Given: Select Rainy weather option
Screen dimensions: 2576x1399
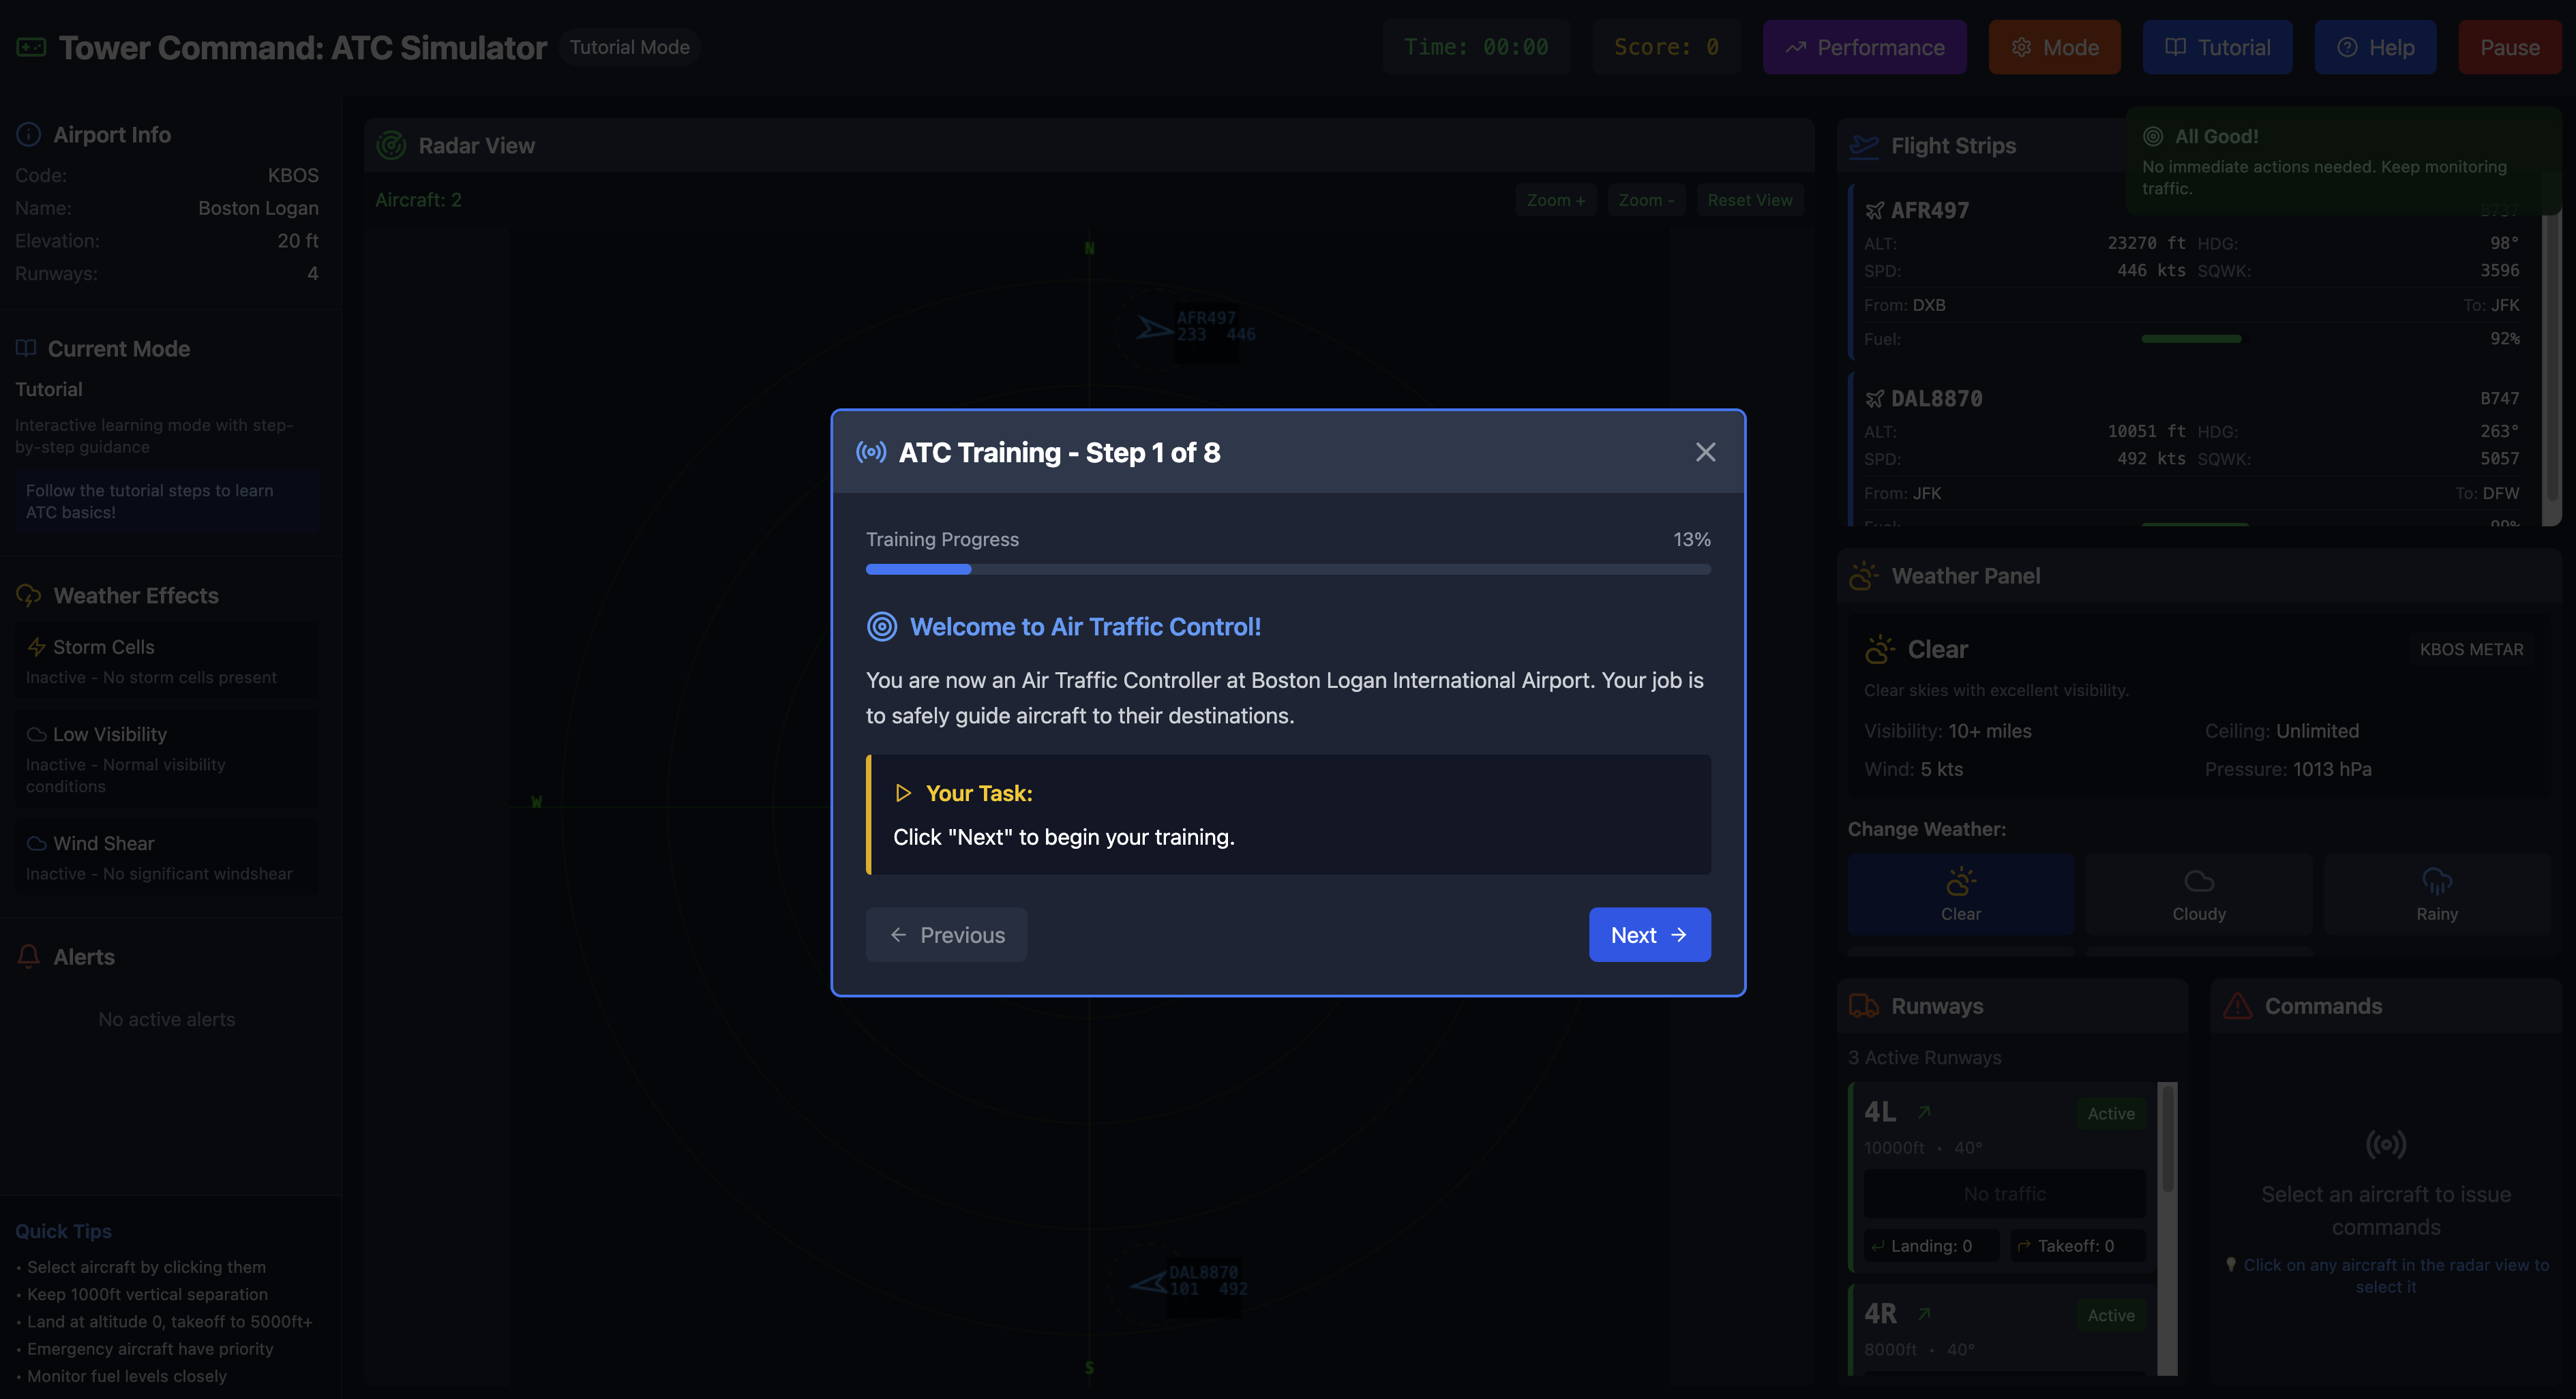Looking at the screenshot, I should click(2436, 894).
